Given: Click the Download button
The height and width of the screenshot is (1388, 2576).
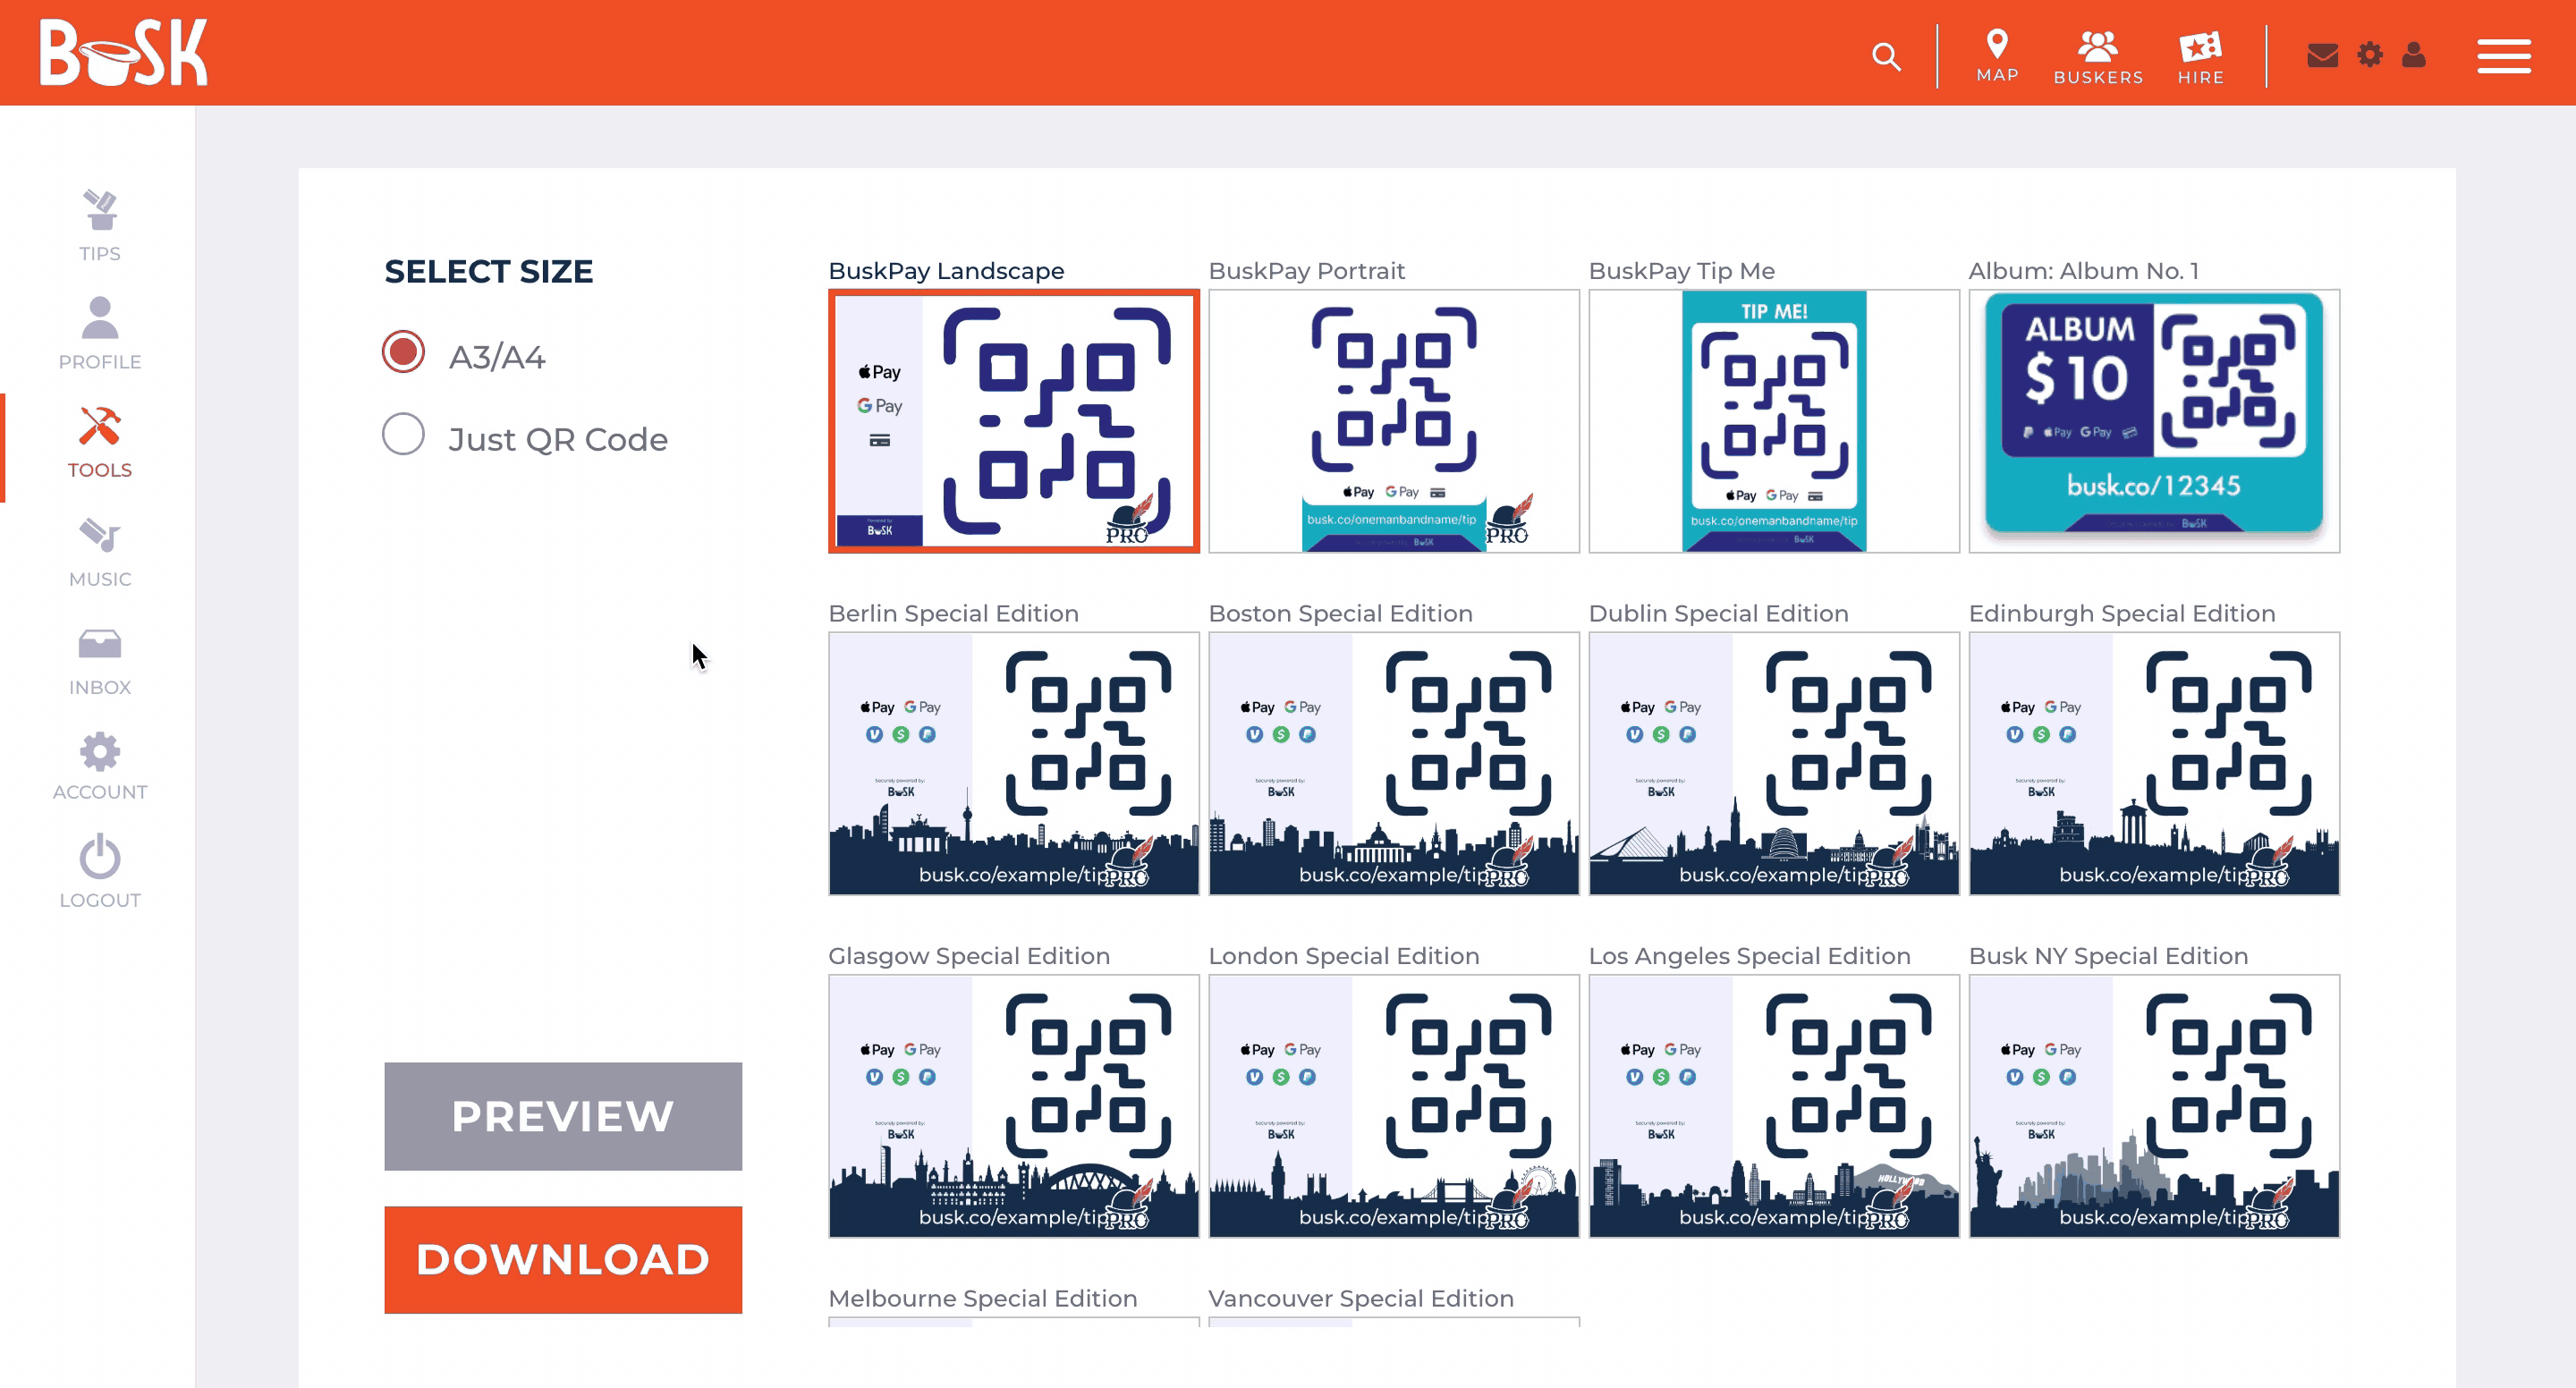Looking at the screenshot, I should click(562, 1259).
